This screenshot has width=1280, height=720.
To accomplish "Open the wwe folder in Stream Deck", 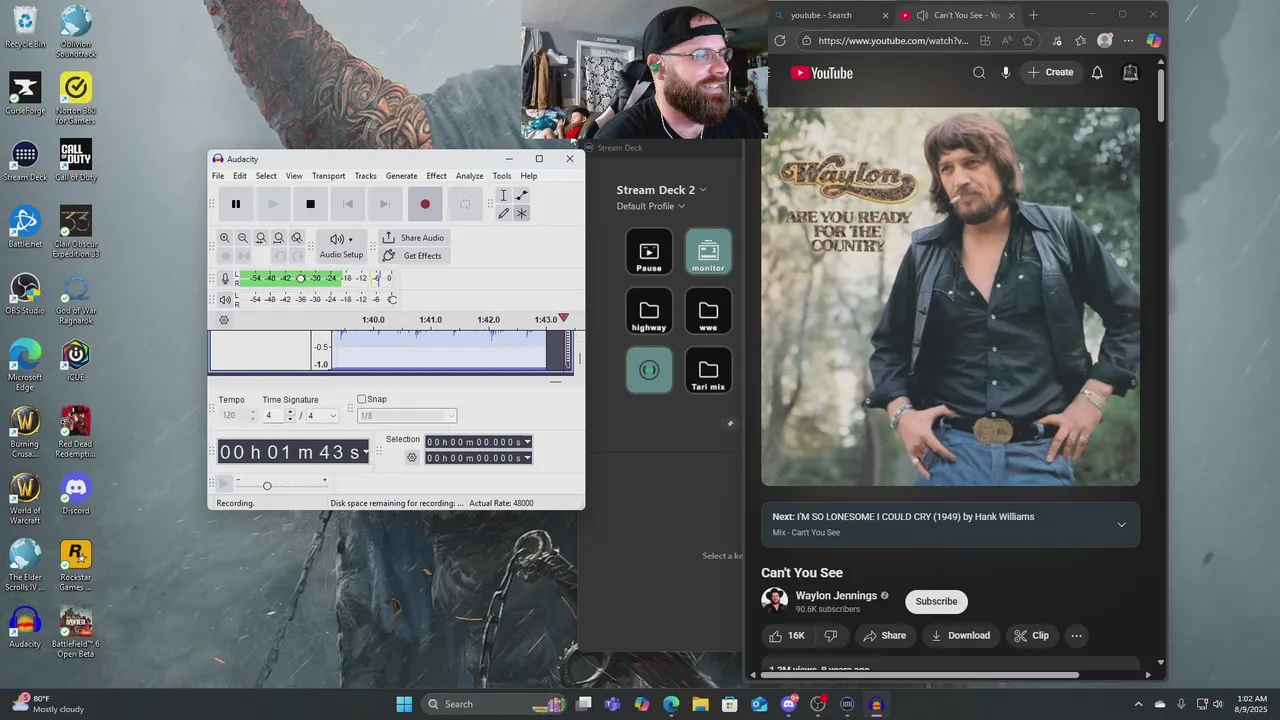I will 708,311.
